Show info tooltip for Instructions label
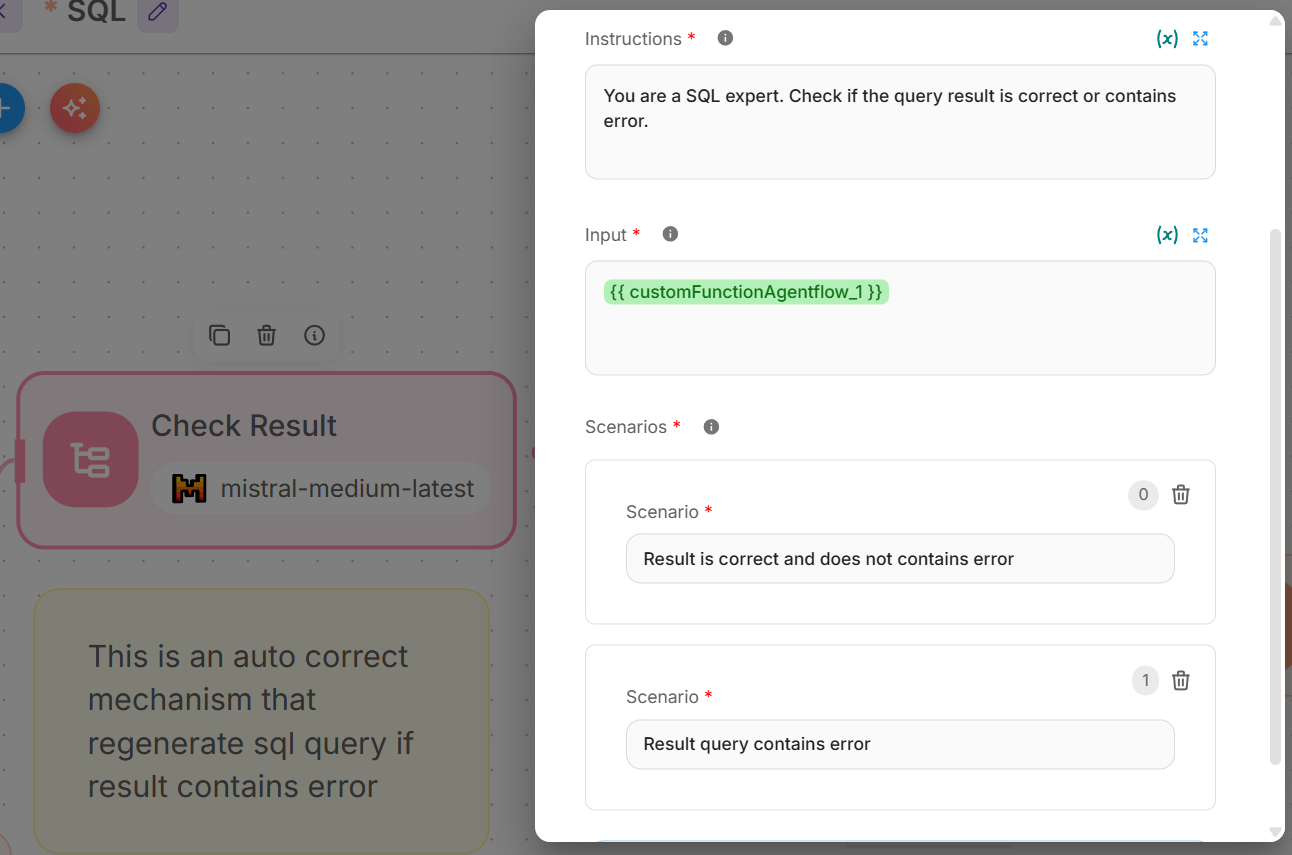 (726, 38)
